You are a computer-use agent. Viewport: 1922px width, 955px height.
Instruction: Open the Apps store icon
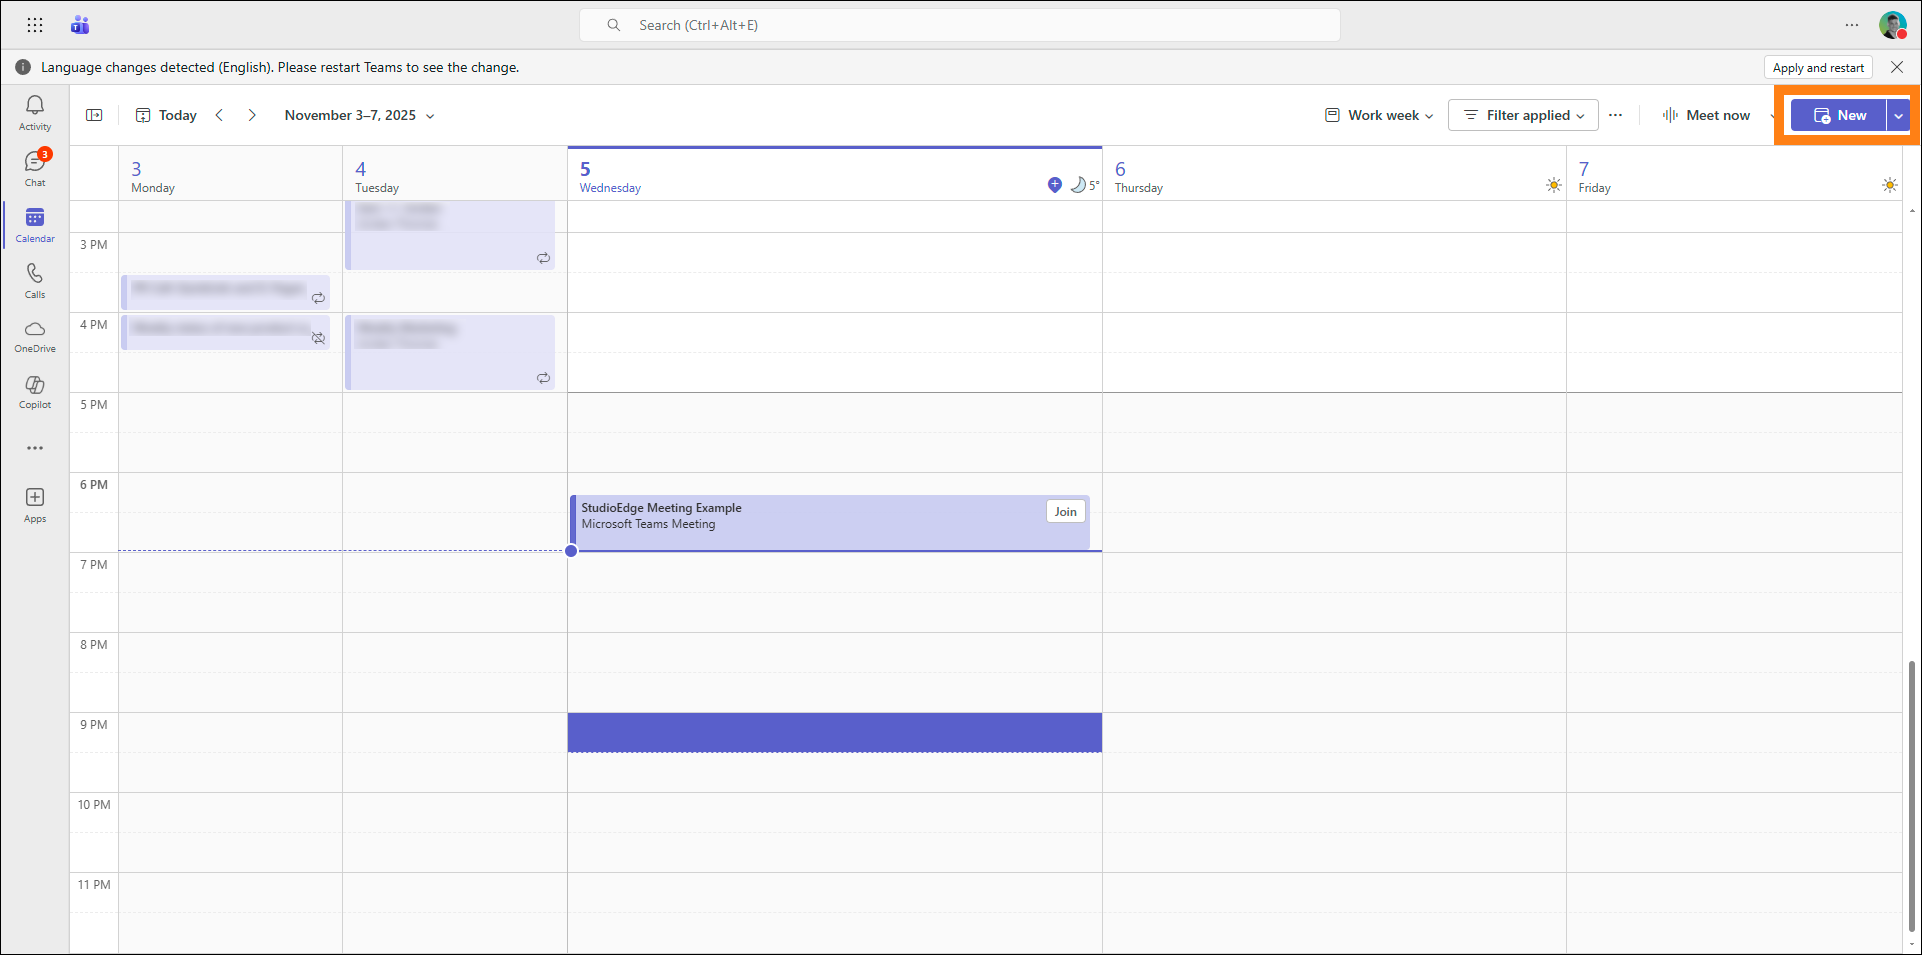coord(35,504)
